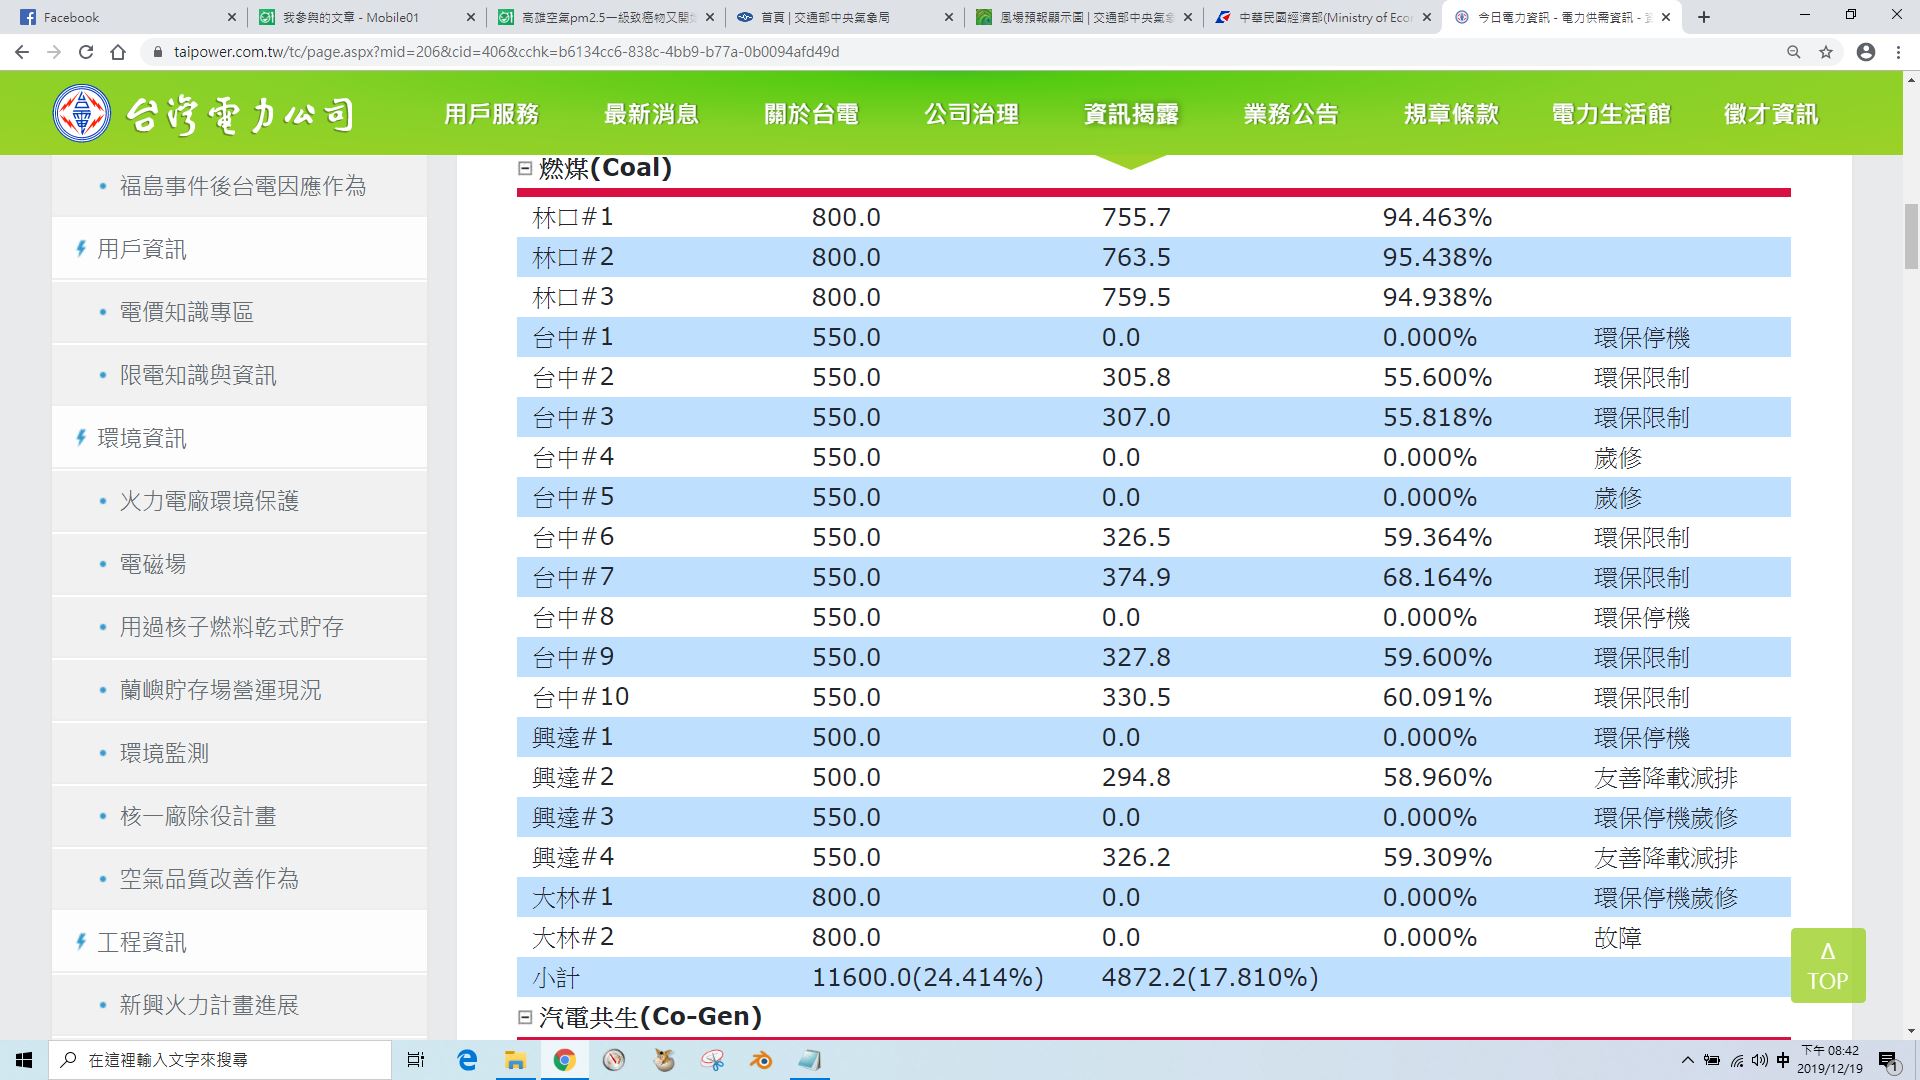
Task: Open the 規章條款 menu
Action: click(1451, 114)
